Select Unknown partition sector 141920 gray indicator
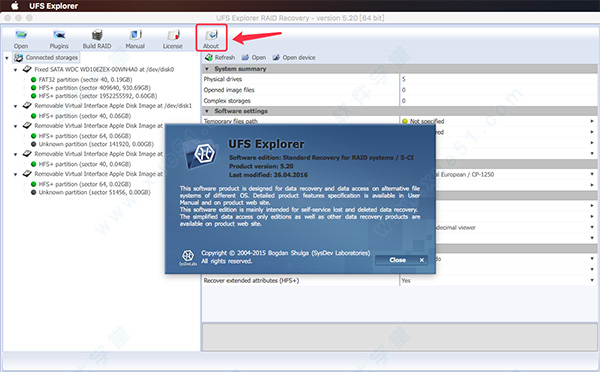This screenshot has width=600, height=372. pos(33,144)
